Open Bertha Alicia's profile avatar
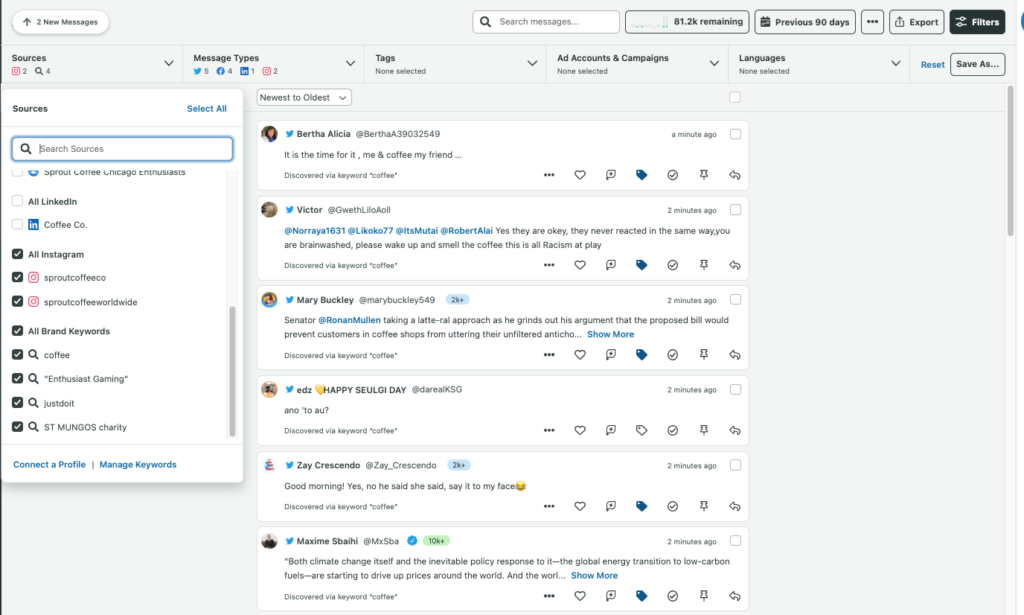 click(269, 134)
